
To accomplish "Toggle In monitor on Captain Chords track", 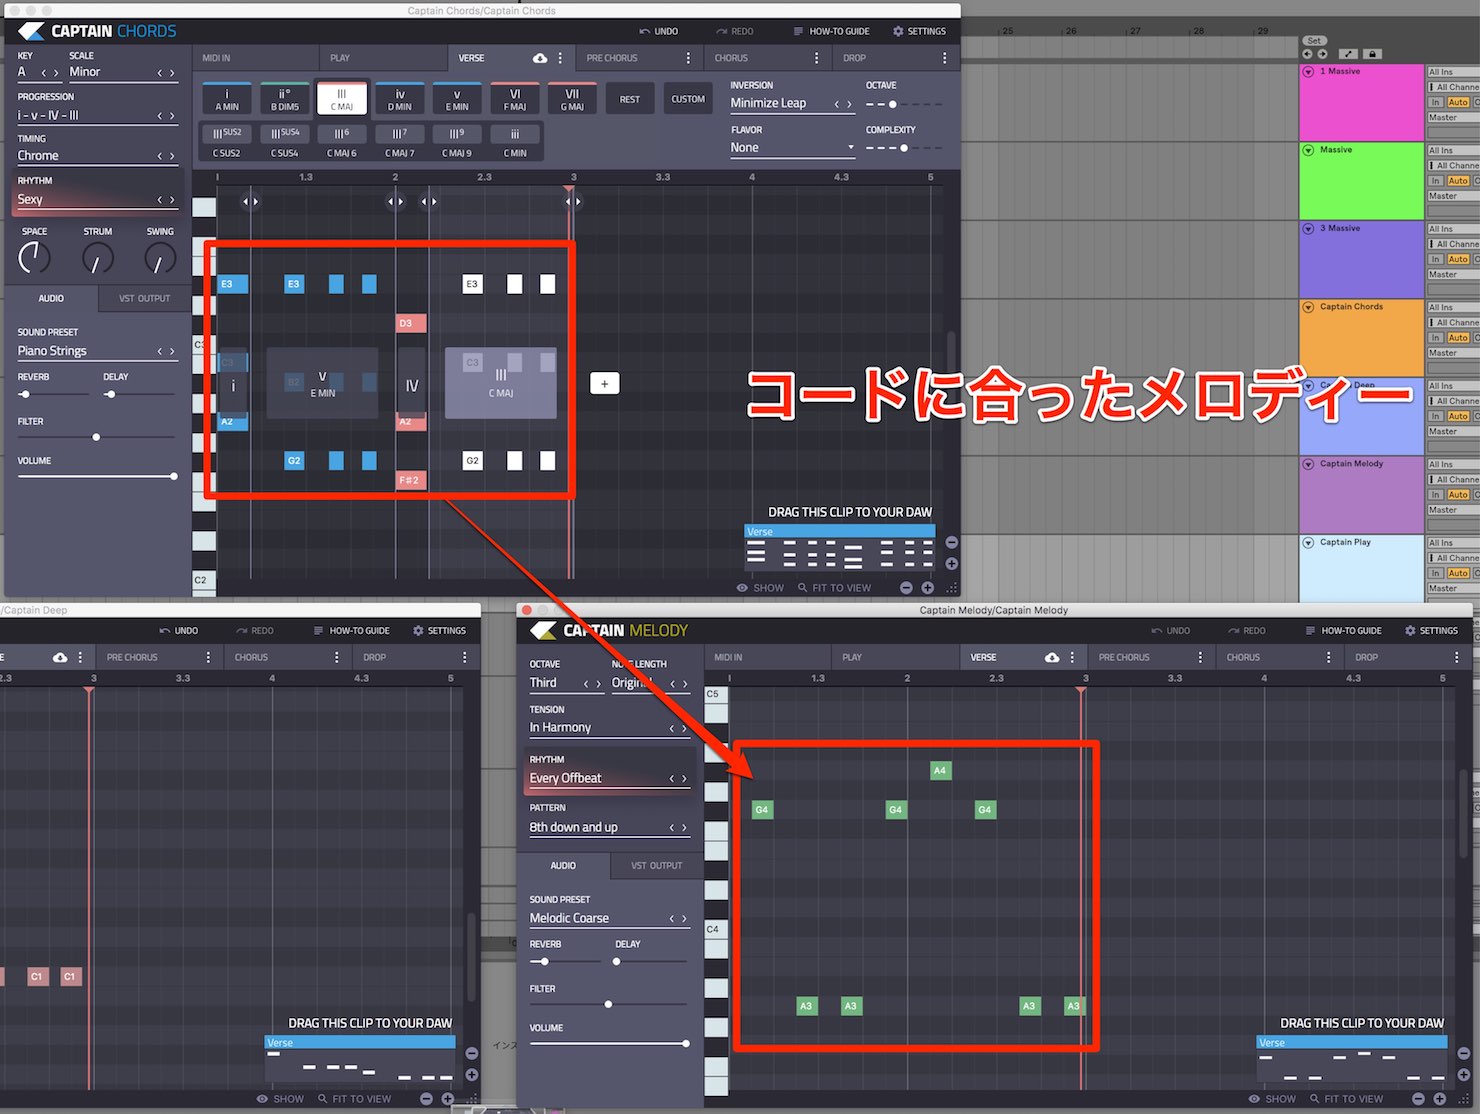I will [x=1436, y=338].
